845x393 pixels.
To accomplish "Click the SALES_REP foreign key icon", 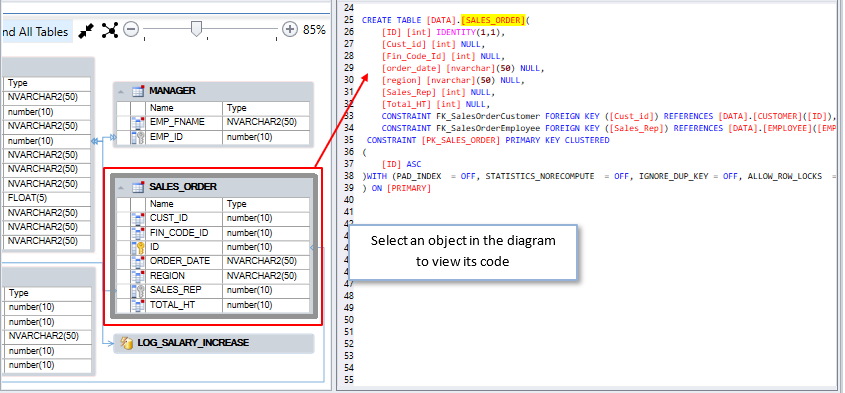I will tap(138, 291).
